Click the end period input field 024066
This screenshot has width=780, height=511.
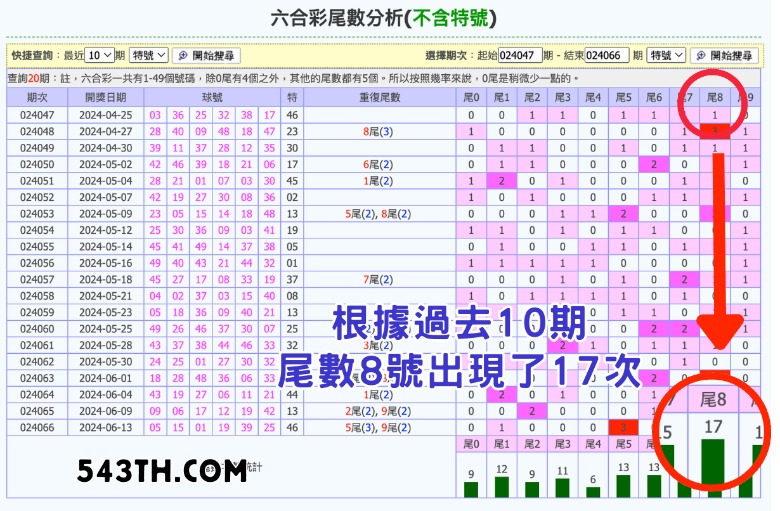click(x=607, y=56)
